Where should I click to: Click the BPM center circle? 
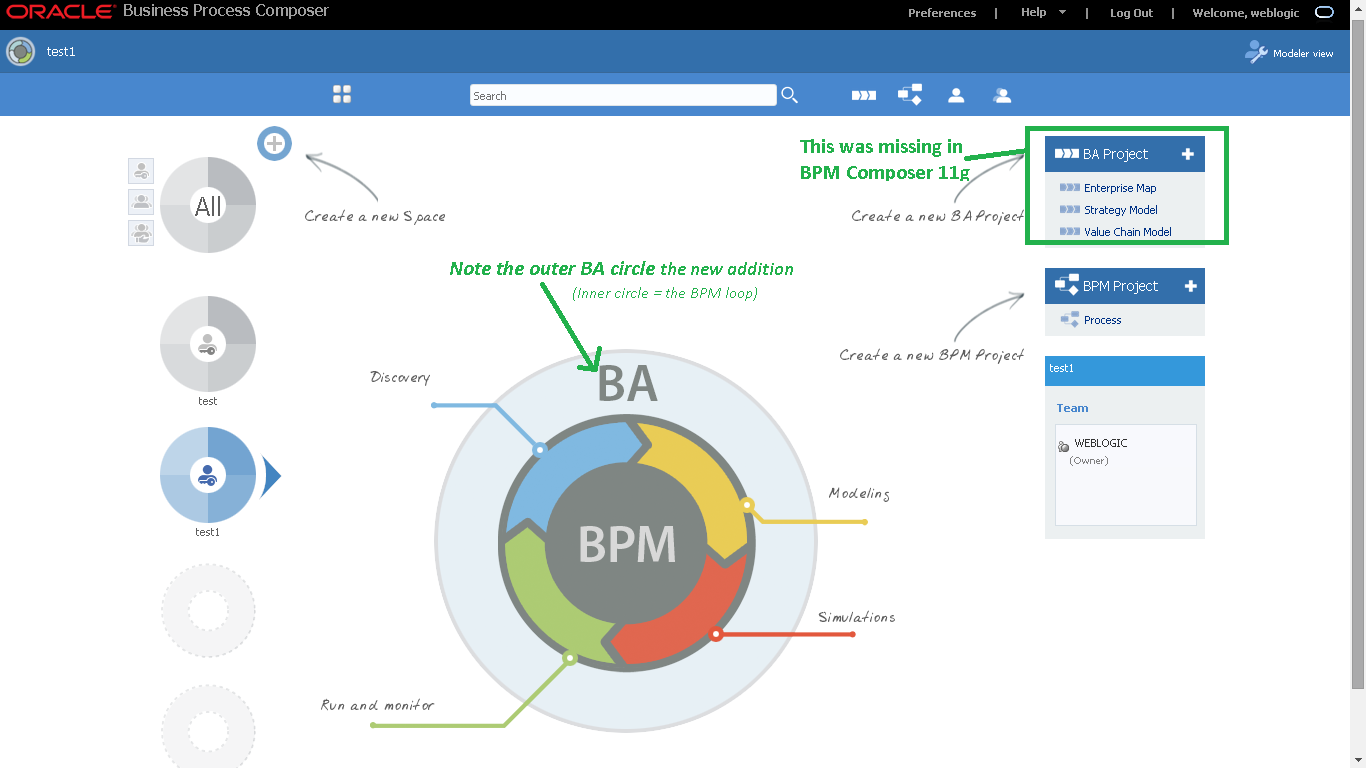627,545
